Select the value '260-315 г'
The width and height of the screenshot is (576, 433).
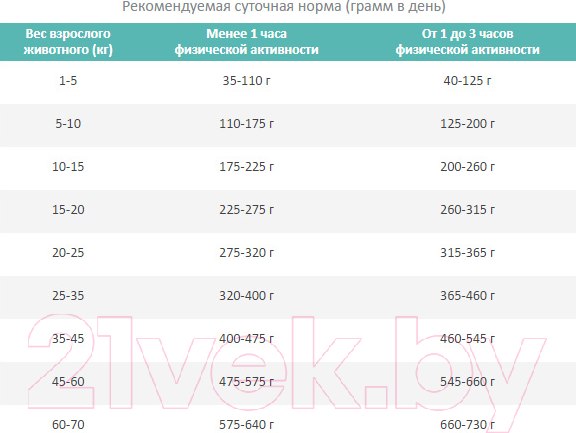coord(467,209)
